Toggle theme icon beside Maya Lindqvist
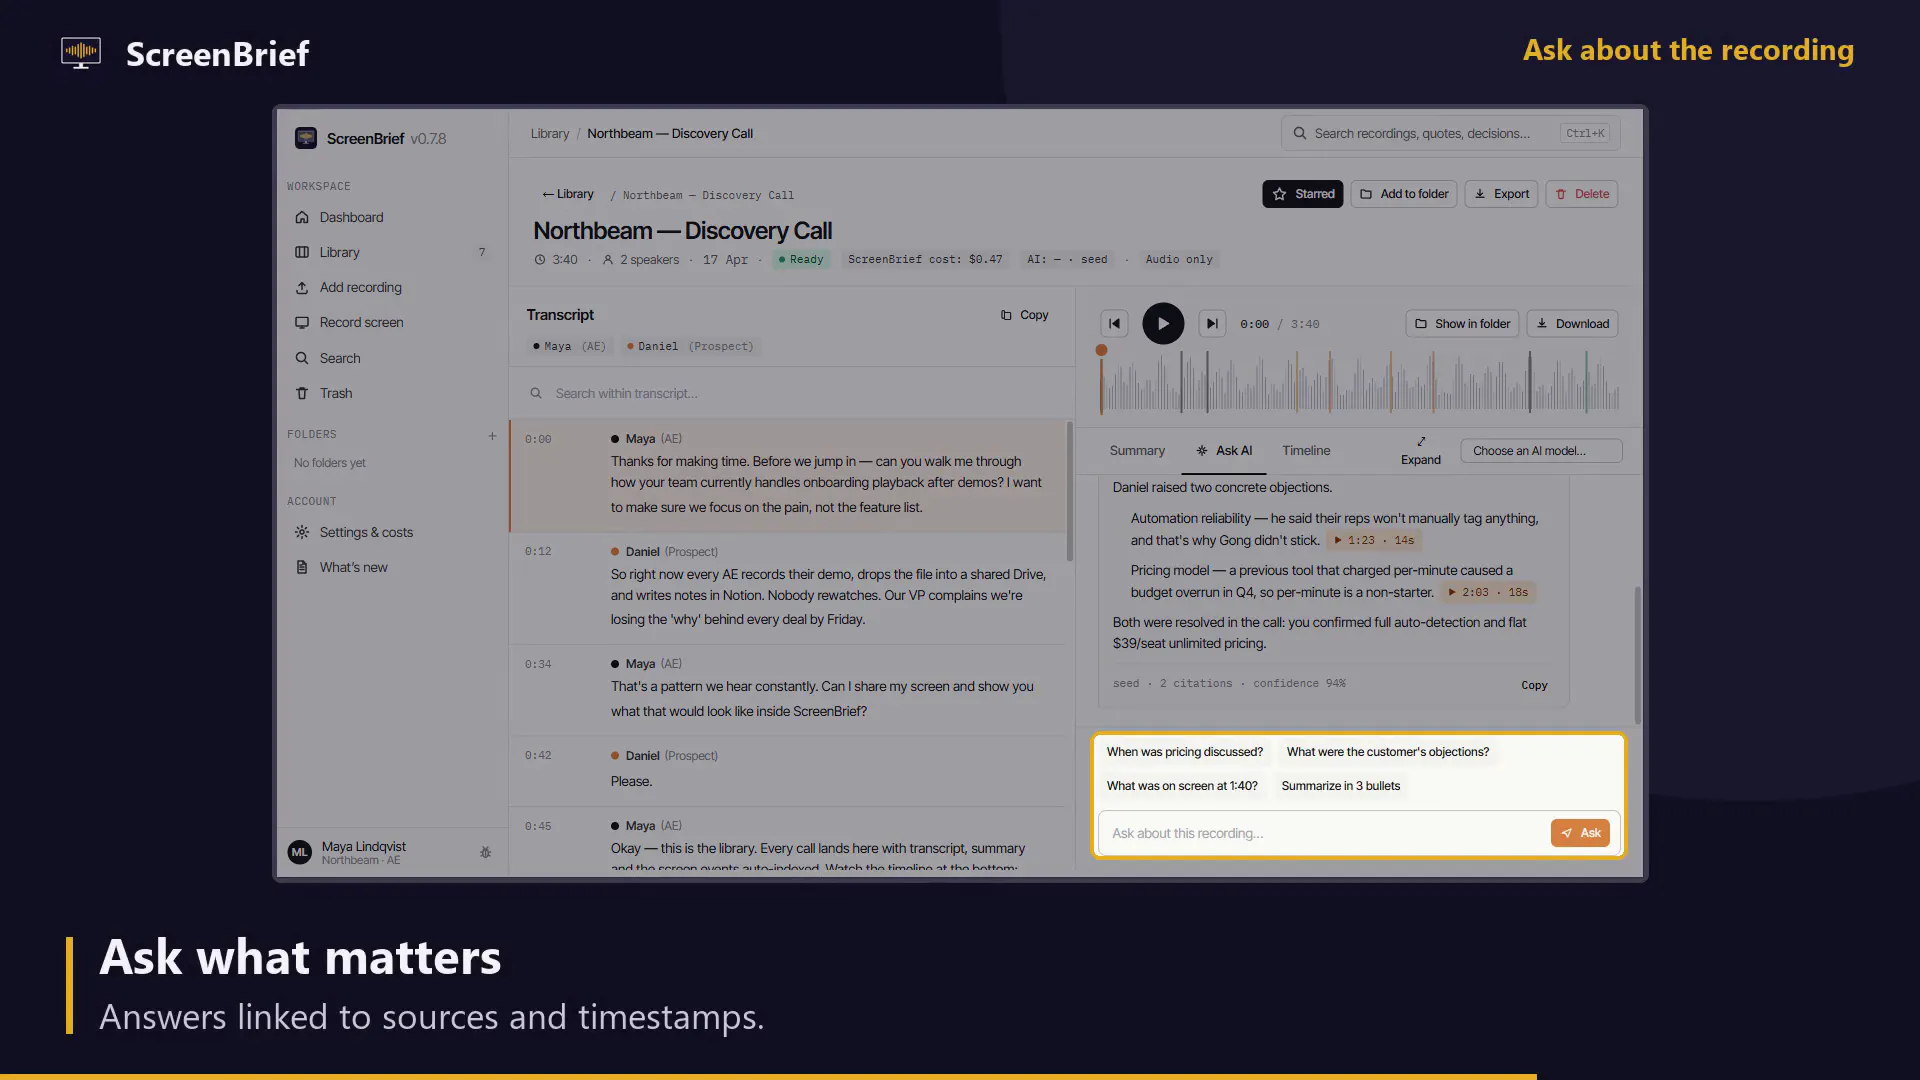The width and height of the screenshot is (1920, 1080). pos(485,852)
